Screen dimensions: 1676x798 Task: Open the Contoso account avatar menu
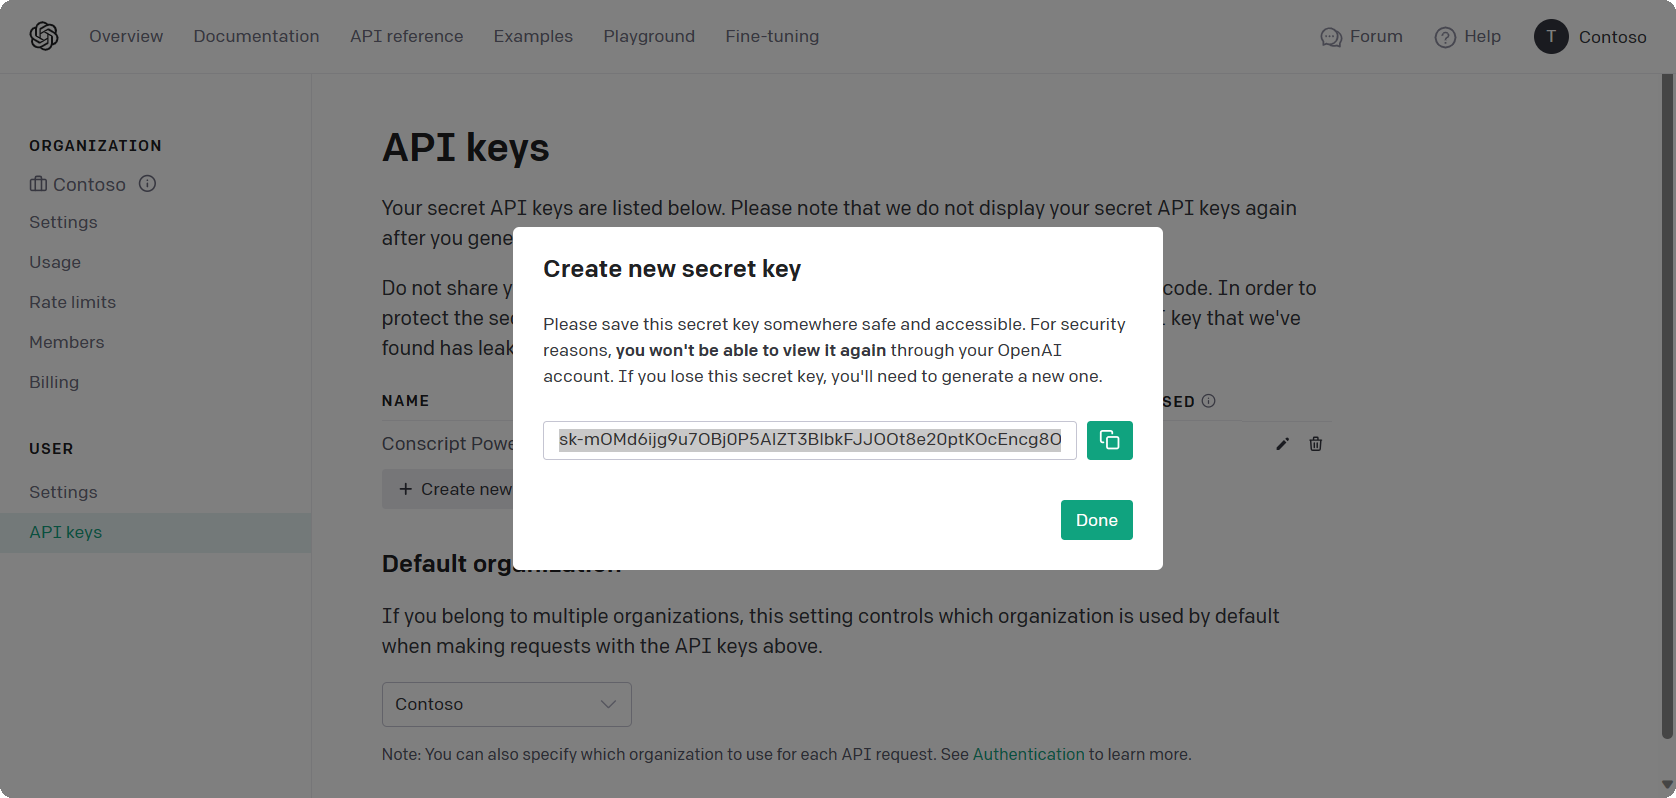(x=1551, y=36)
